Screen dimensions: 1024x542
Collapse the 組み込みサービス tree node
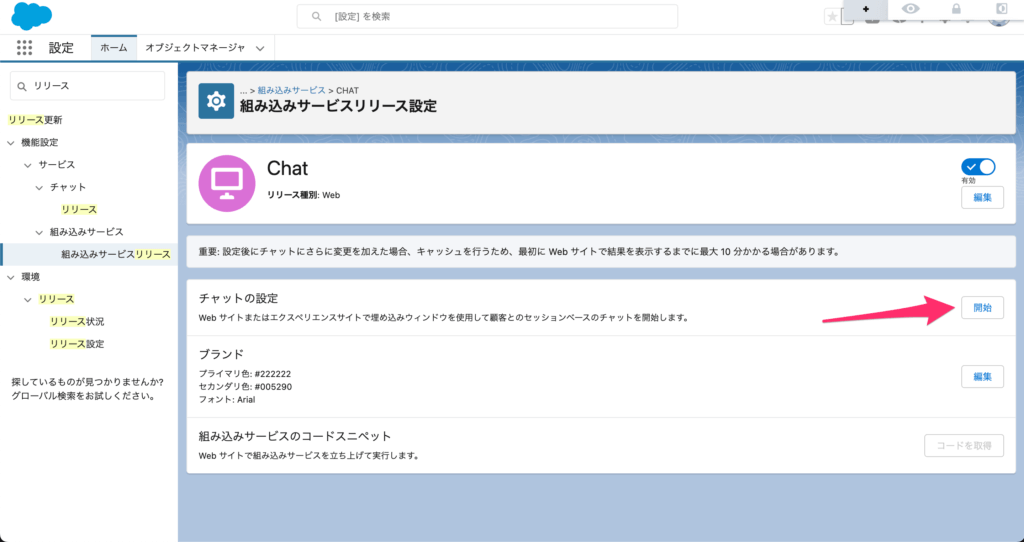[39, 232]
